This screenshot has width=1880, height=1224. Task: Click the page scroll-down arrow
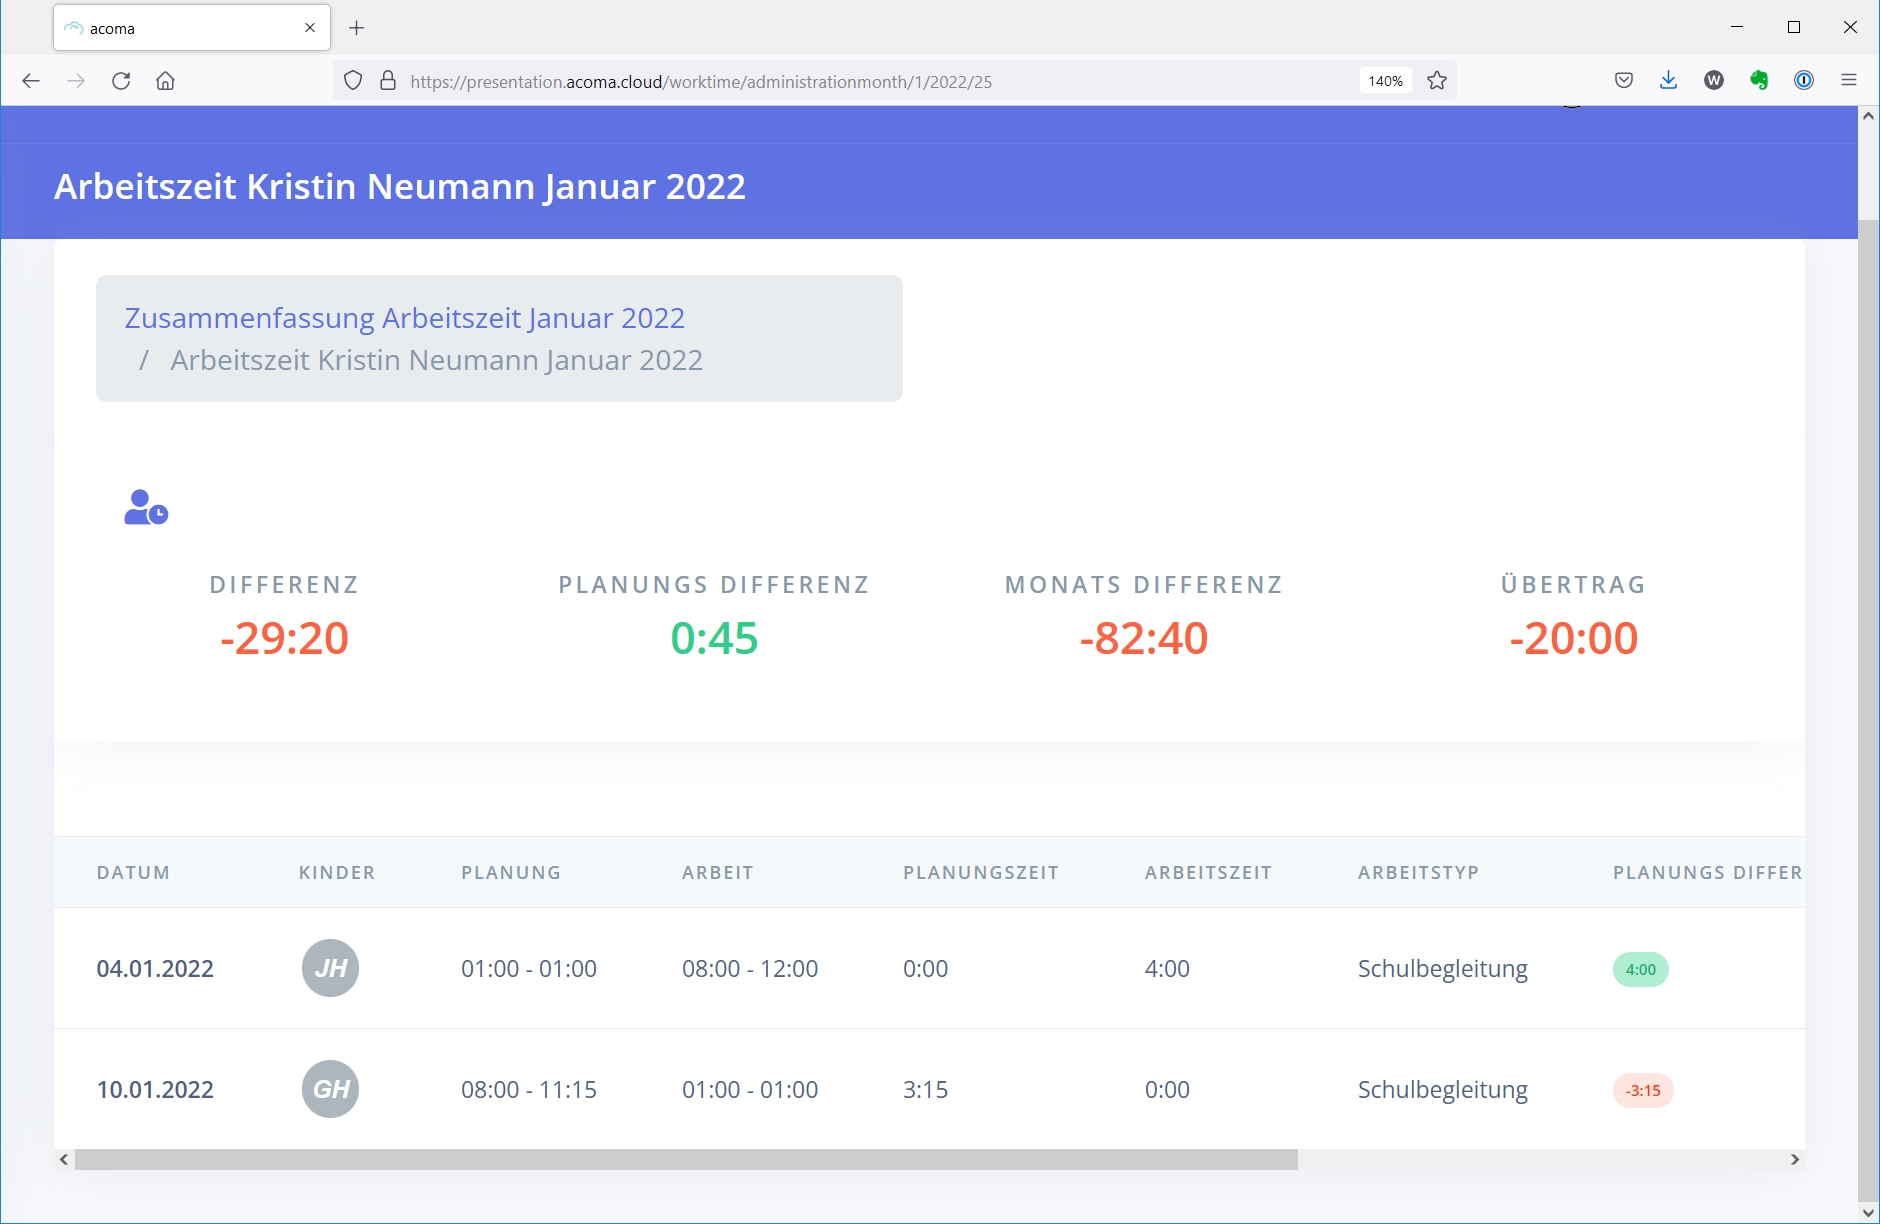1868,1213
